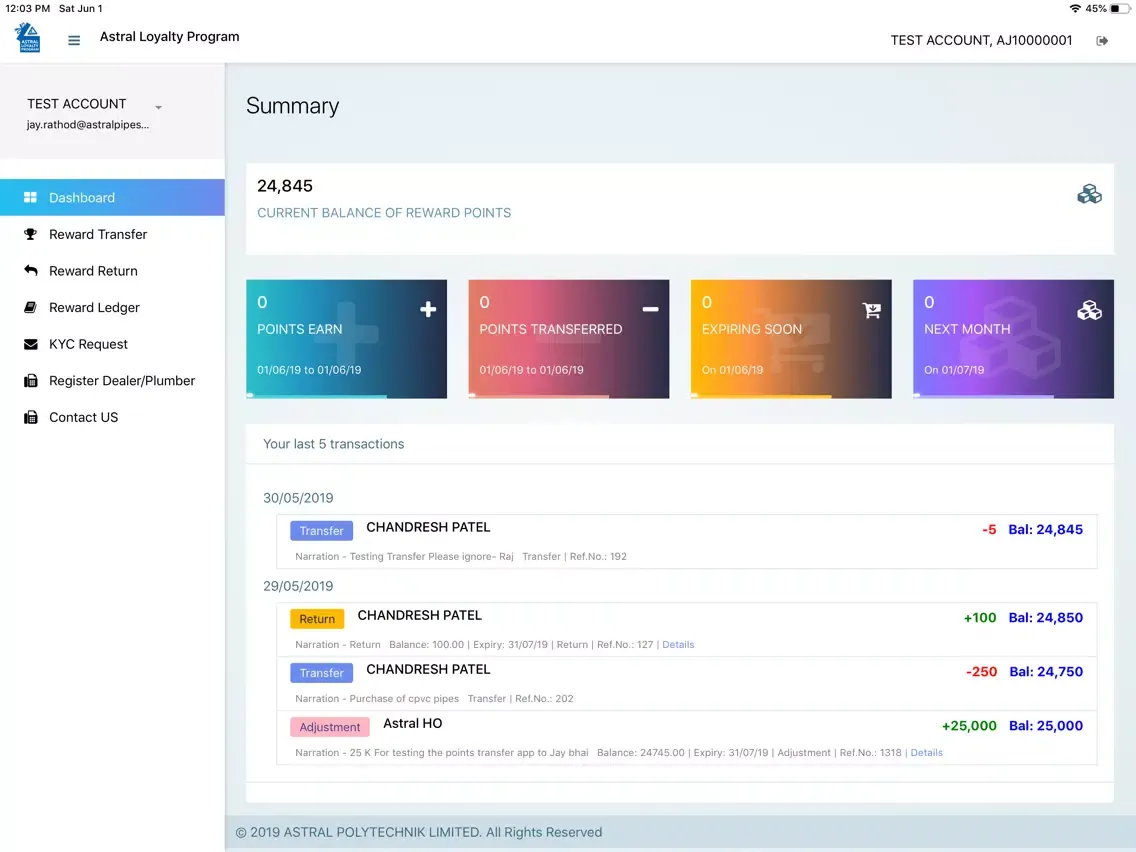Open Contact US in the sidebar
Viewport: 1136px width, 852px height.
click(x=112, y=417)
